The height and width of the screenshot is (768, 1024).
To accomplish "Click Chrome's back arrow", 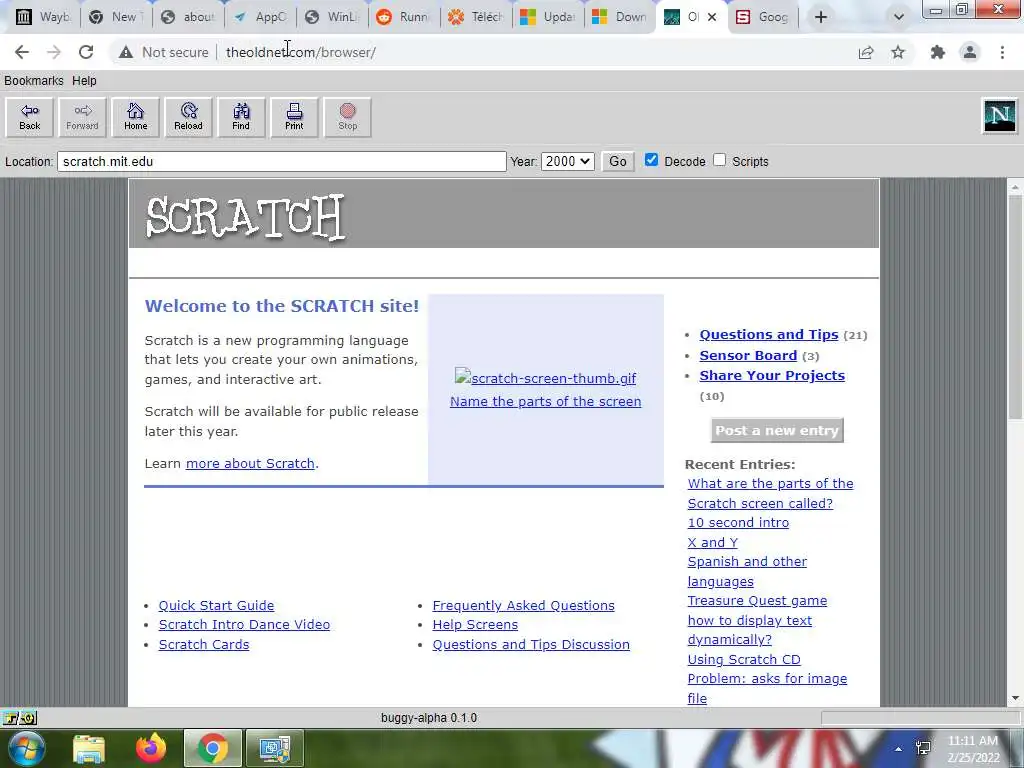I will 22,52.
